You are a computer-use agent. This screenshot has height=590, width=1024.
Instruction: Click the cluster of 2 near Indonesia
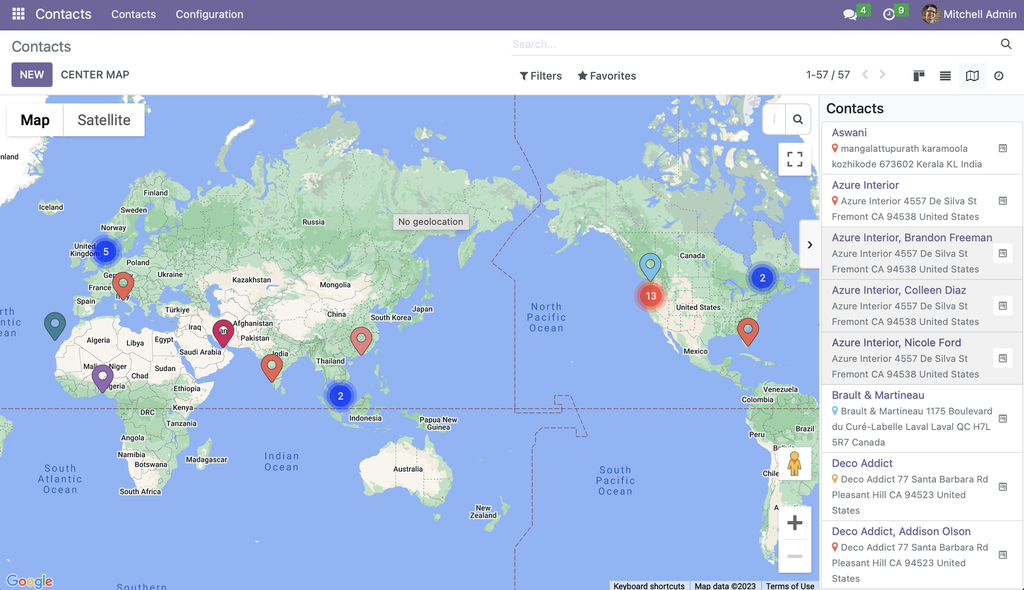click(x=340, y=396)
